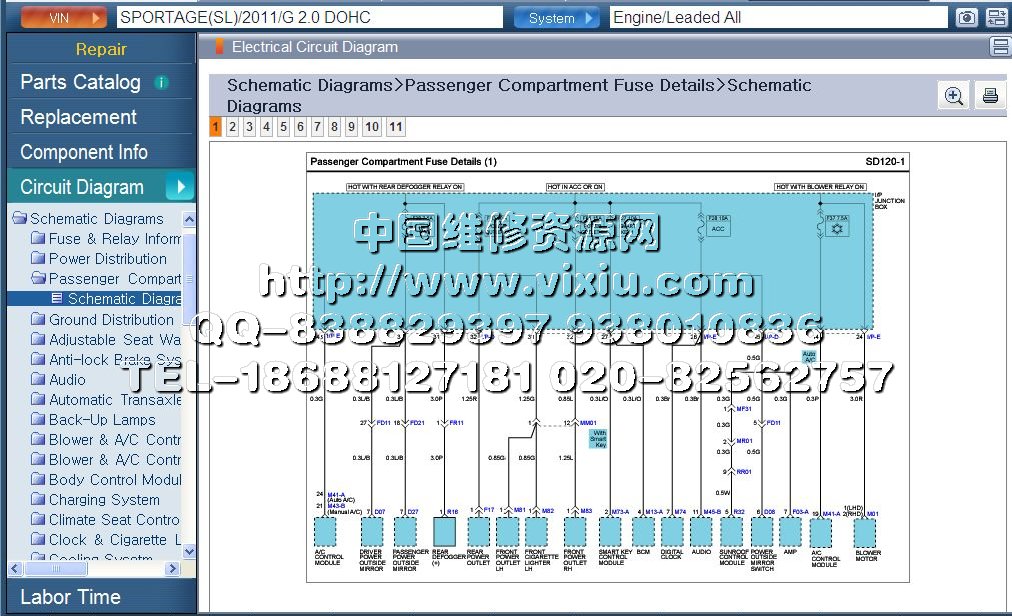Click the Circuit Diagram arrow button

click(x=180, y=187)
